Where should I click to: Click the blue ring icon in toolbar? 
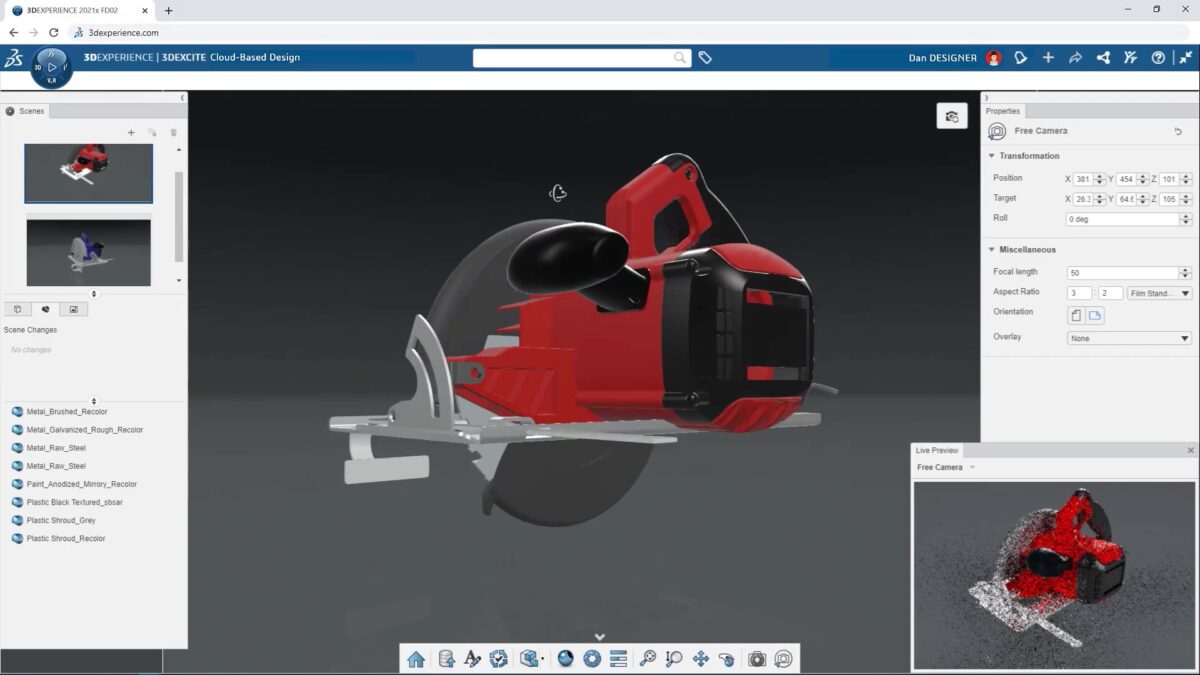pos(591,659)
